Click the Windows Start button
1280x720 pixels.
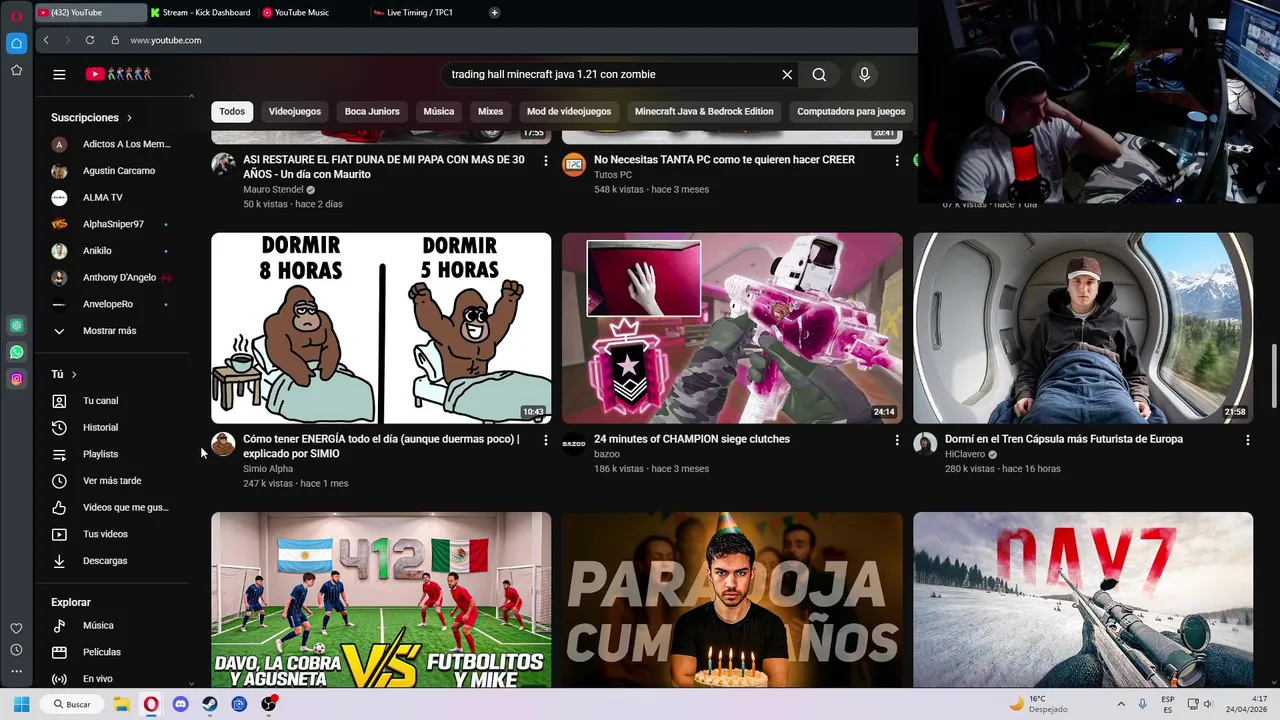click(21, 704)
